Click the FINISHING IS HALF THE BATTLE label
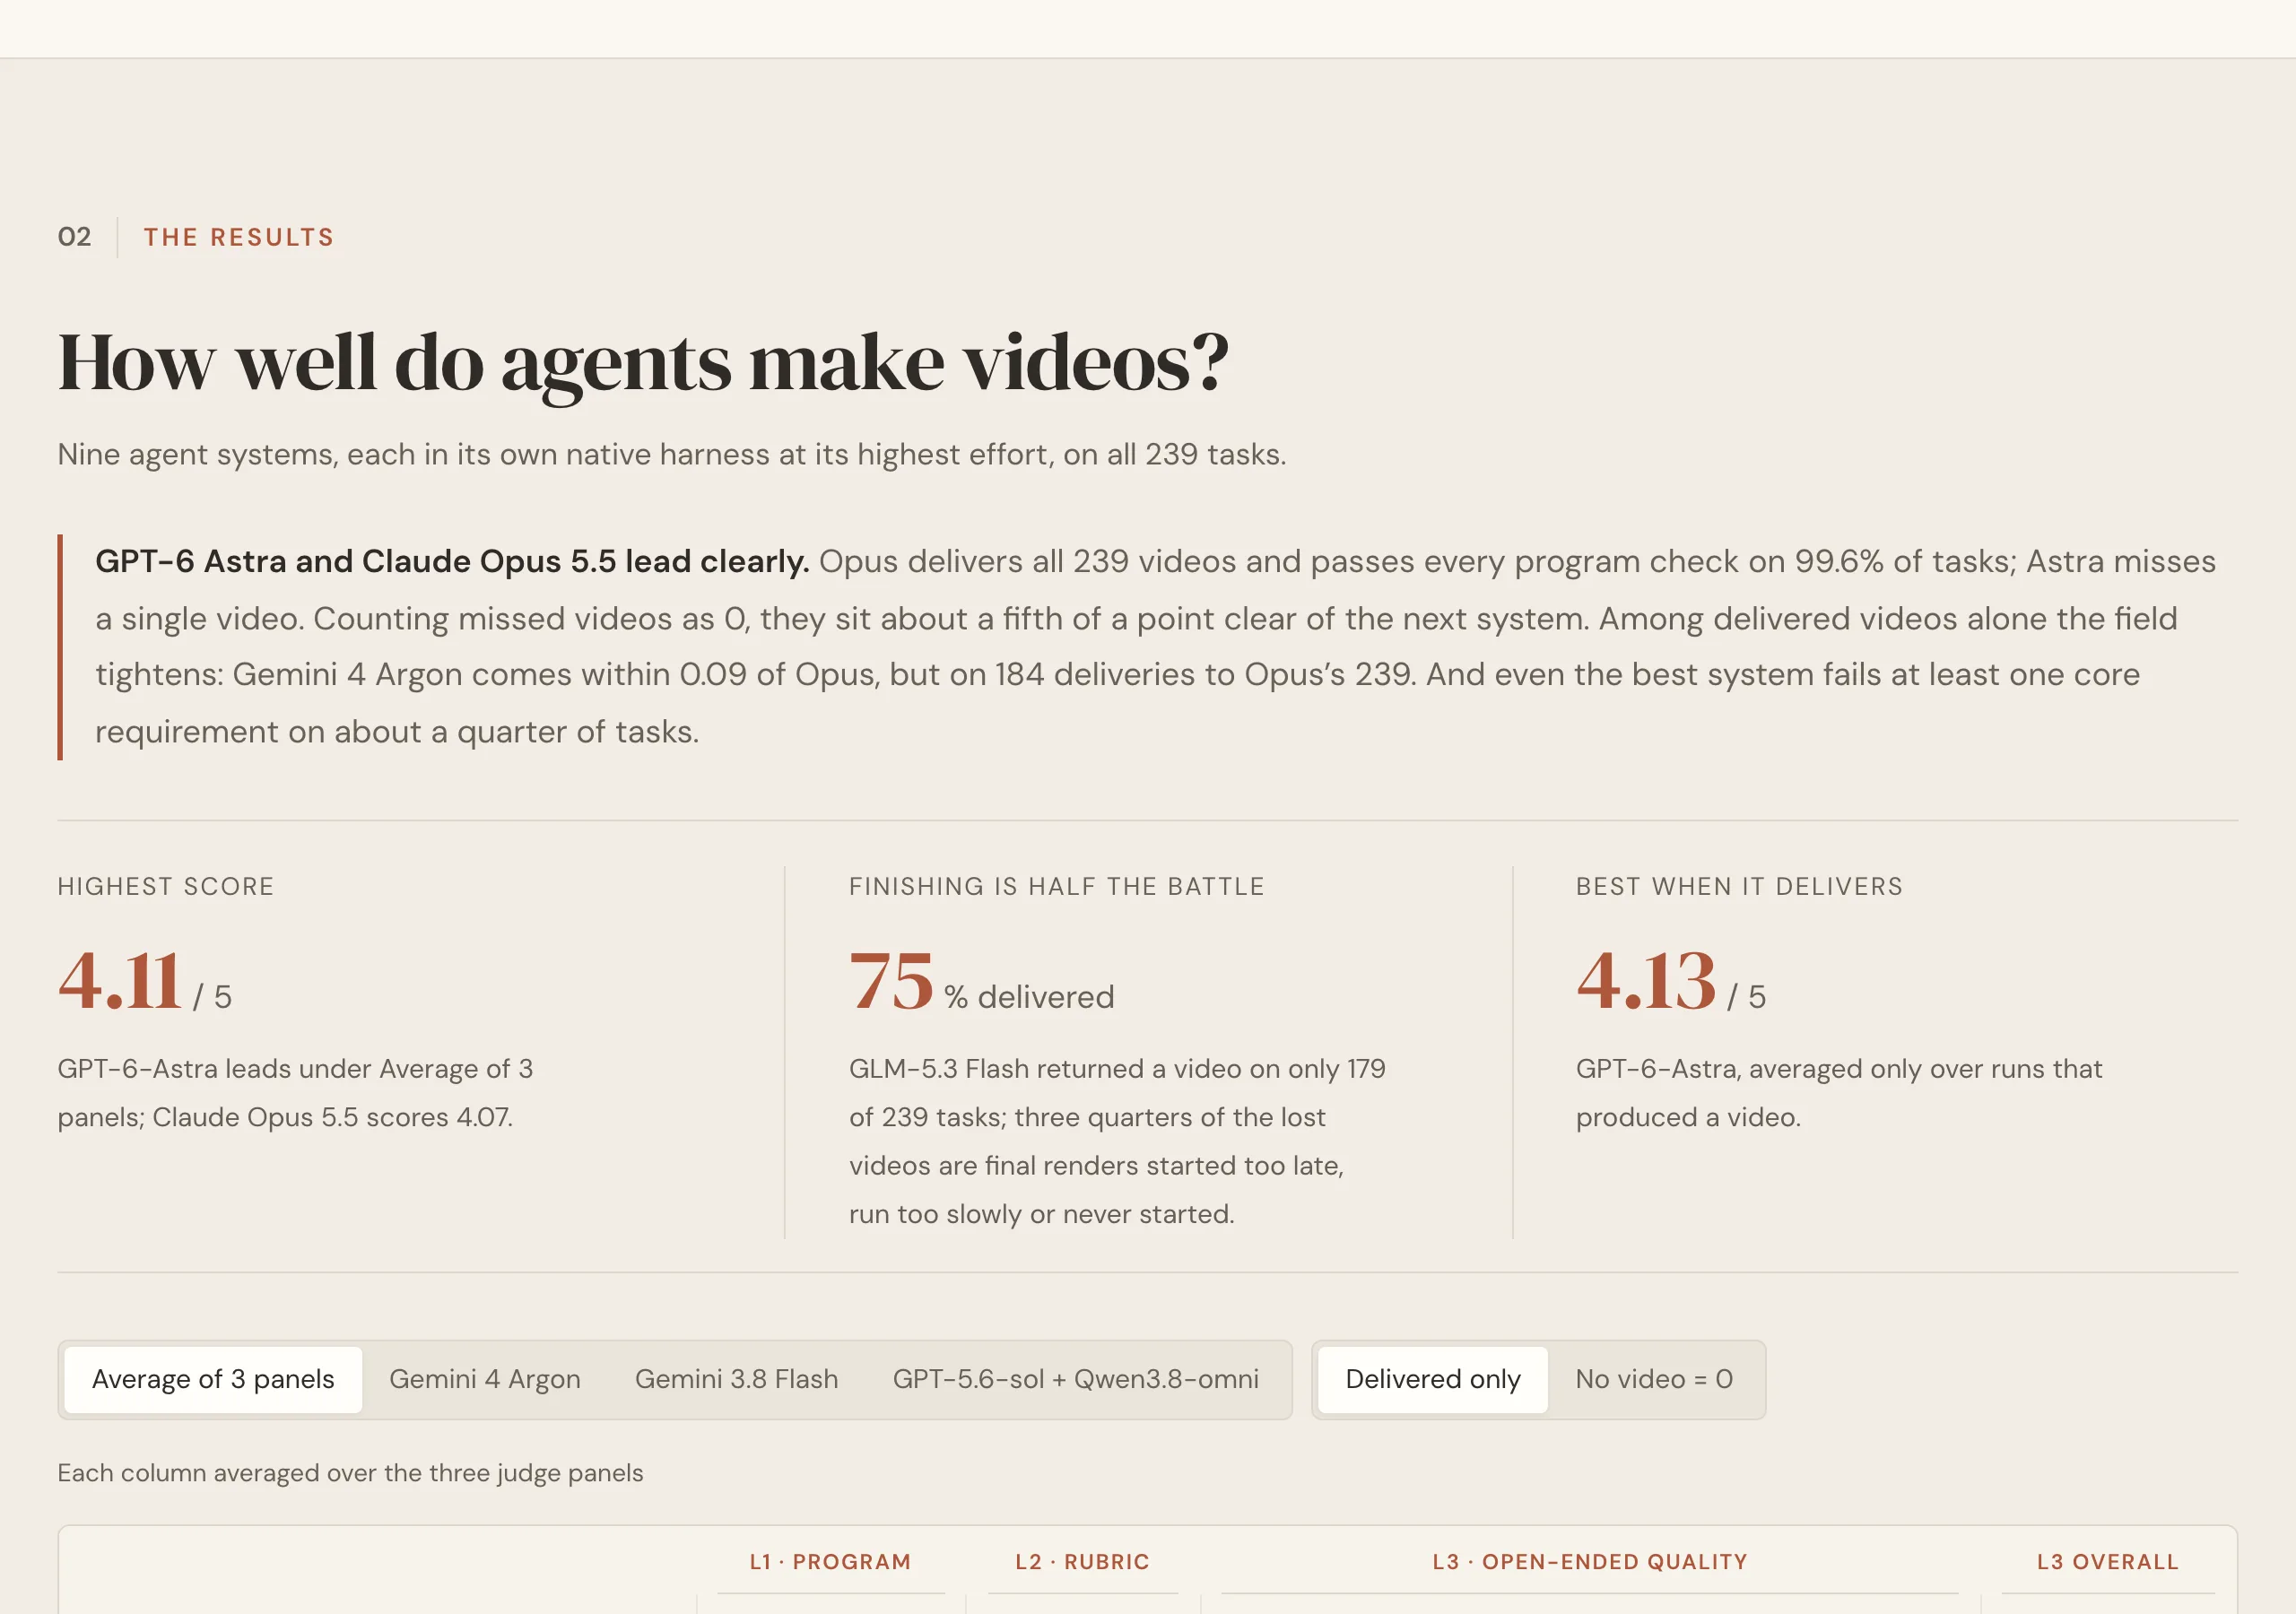This screenshot has width=2296, height=1614. (x=1057, y=886)
